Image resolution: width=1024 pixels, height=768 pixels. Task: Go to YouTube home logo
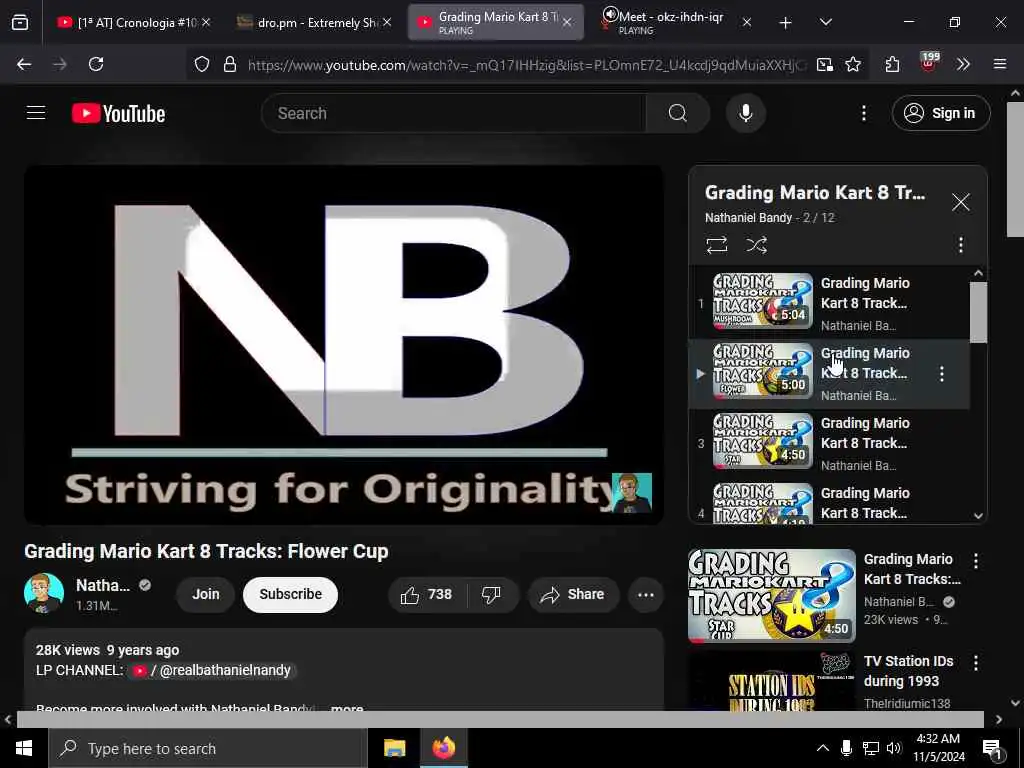(118, 113)
